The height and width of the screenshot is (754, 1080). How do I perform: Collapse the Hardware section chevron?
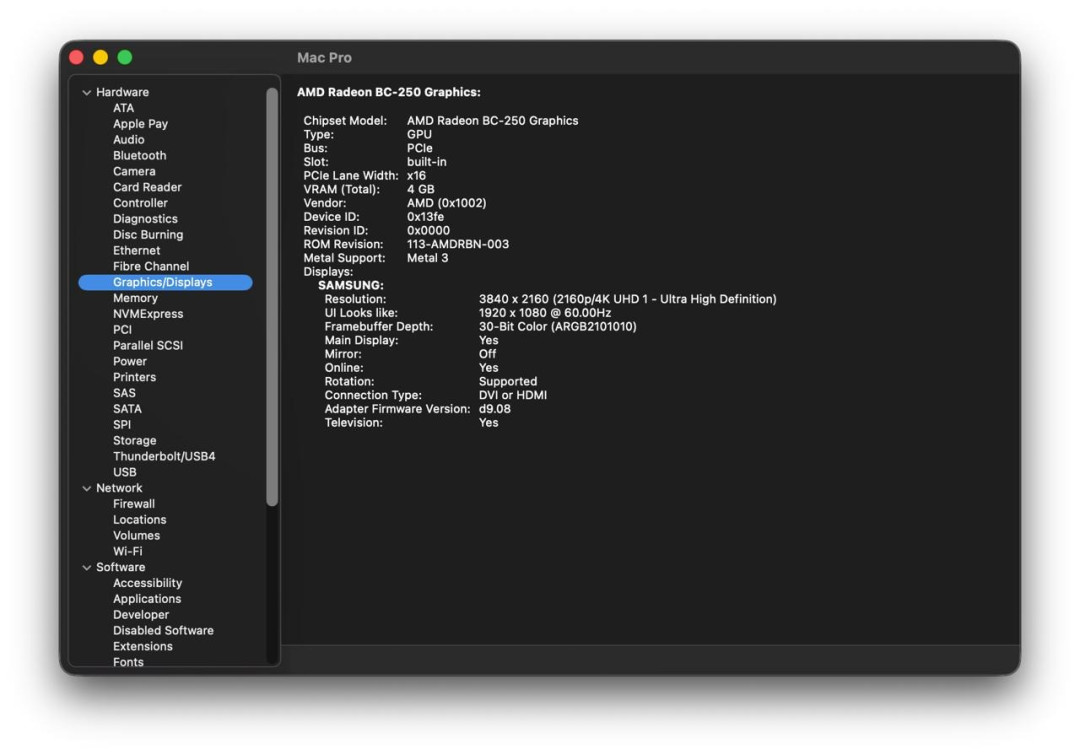(x=87, y=92)
